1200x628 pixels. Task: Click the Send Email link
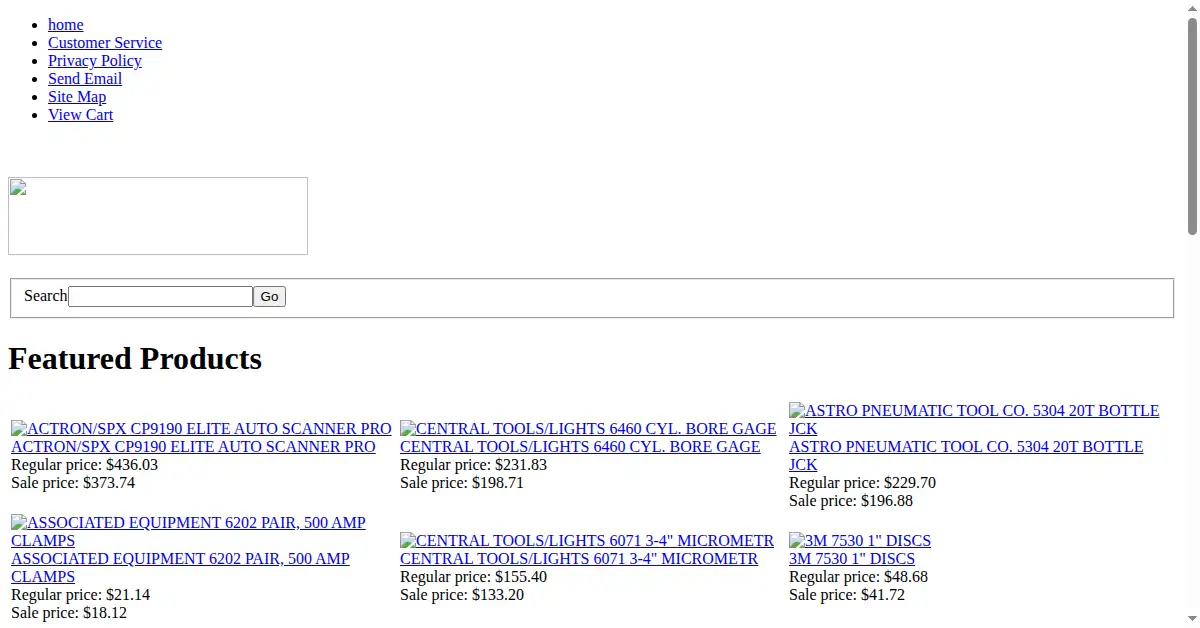click(x=85, y=79)
